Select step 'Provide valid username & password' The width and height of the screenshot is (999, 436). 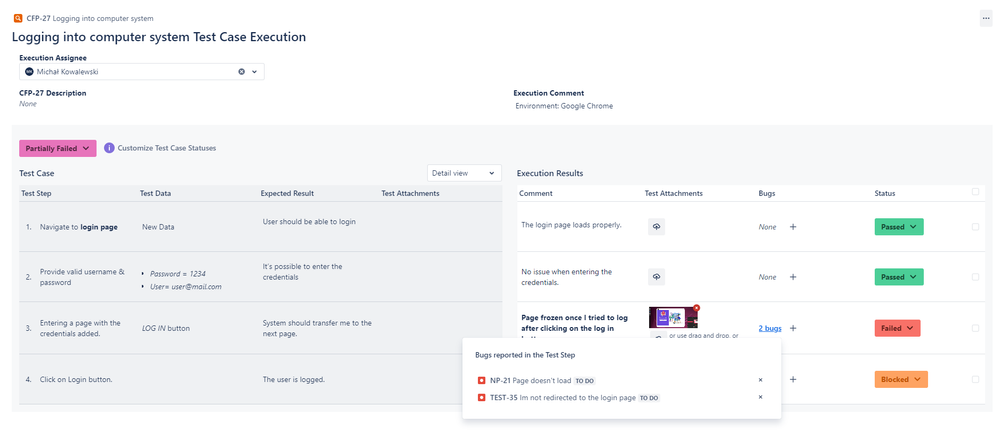80,277
